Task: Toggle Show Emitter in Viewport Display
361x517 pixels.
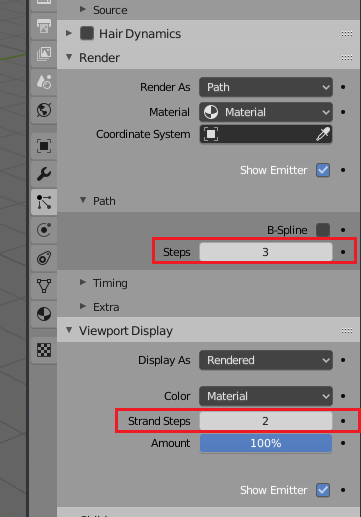Action: (323, 490)
